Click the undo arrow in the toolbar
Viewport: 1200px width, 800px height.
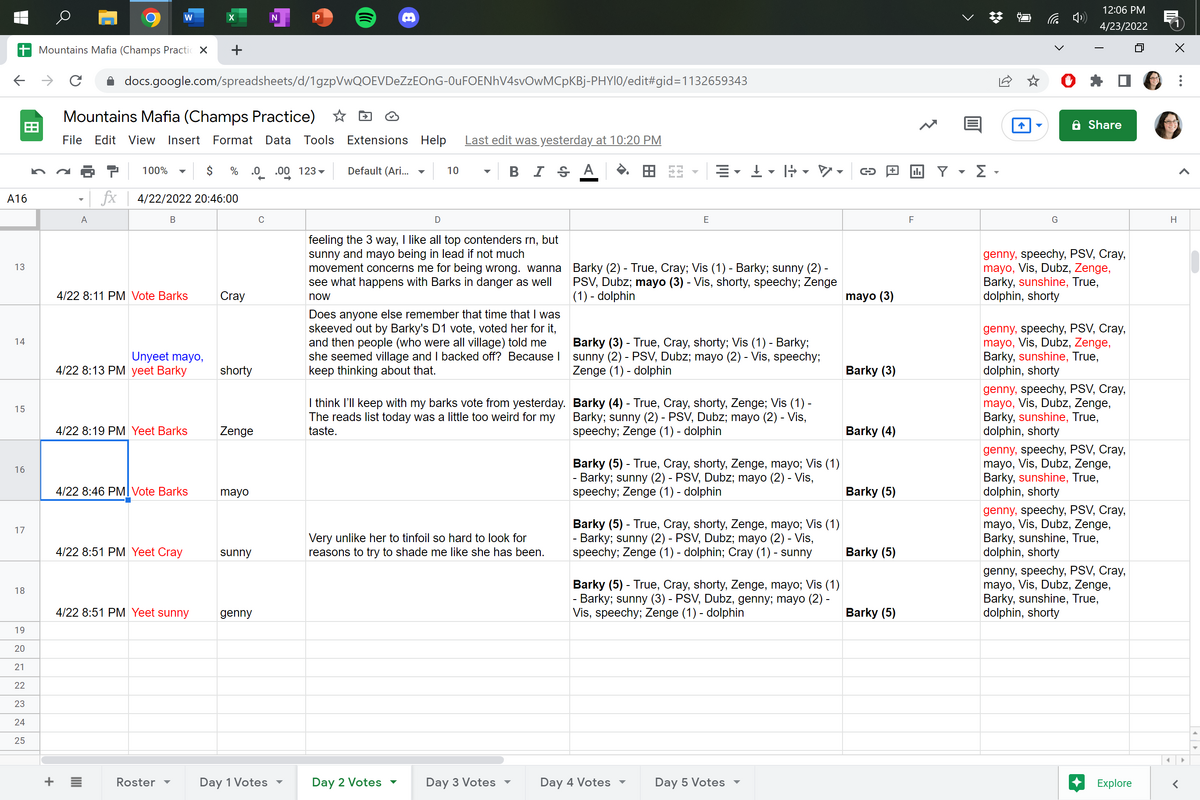tap(38, 171)
